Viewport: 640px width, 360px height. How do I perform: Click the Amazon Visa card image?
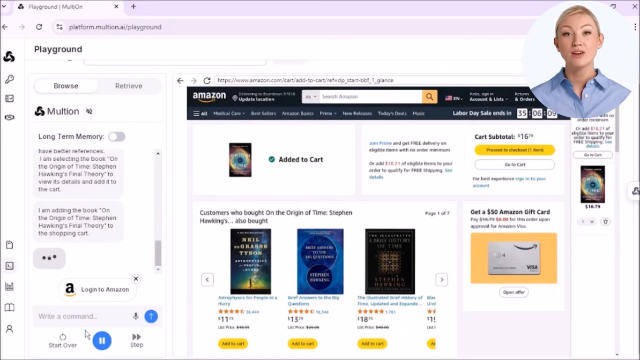pos(514,258)
